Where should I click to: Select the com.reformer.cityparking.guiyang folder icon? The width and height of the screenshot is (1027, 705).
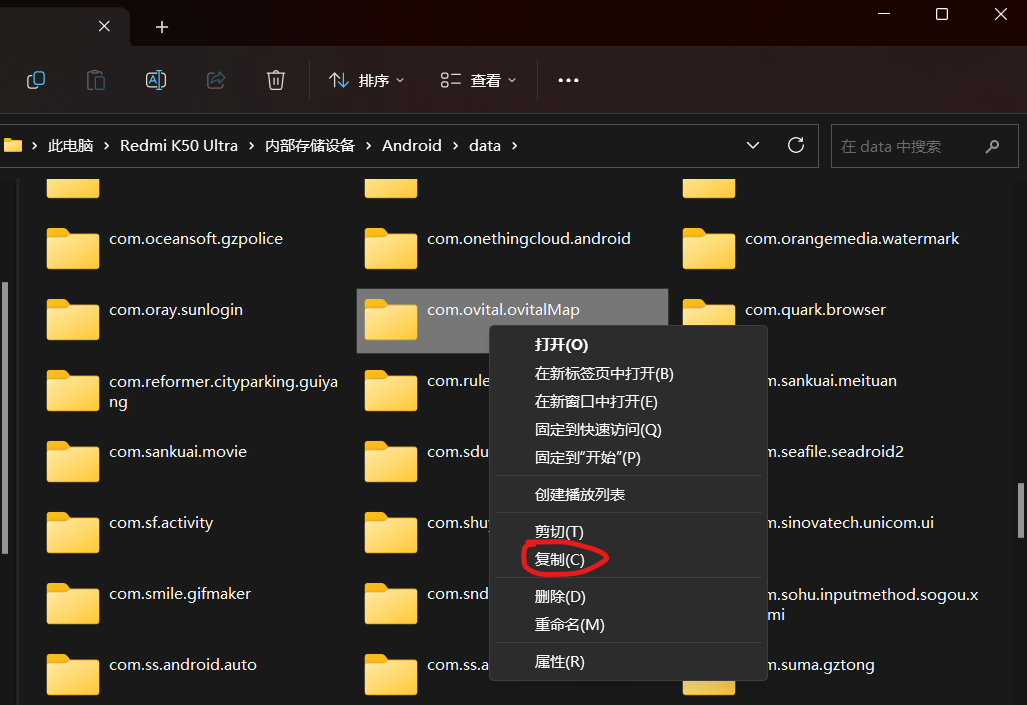[x=73, y=391]
